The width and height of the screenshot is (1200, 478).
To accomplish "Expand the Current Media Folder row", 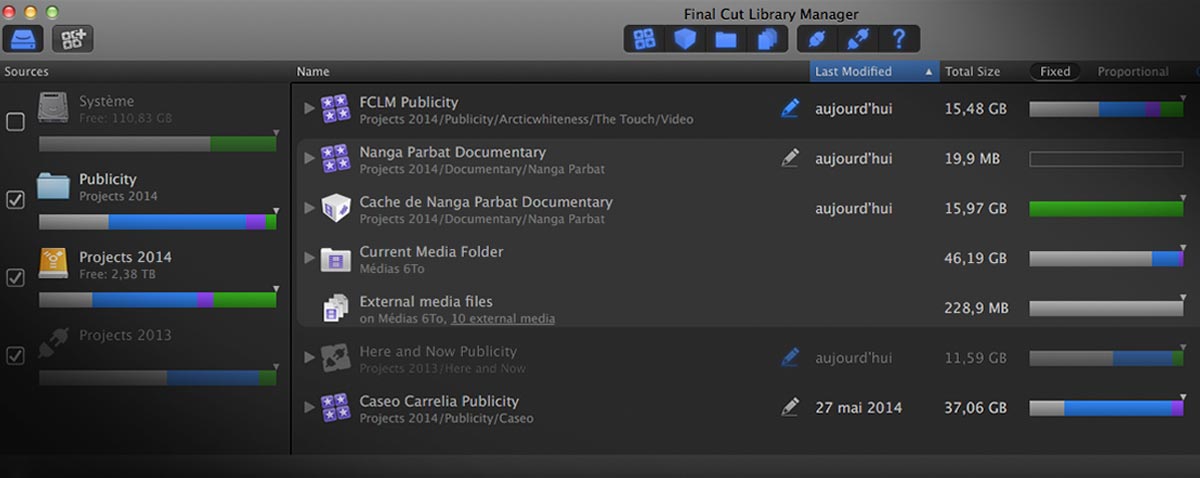I will (309, 258).
